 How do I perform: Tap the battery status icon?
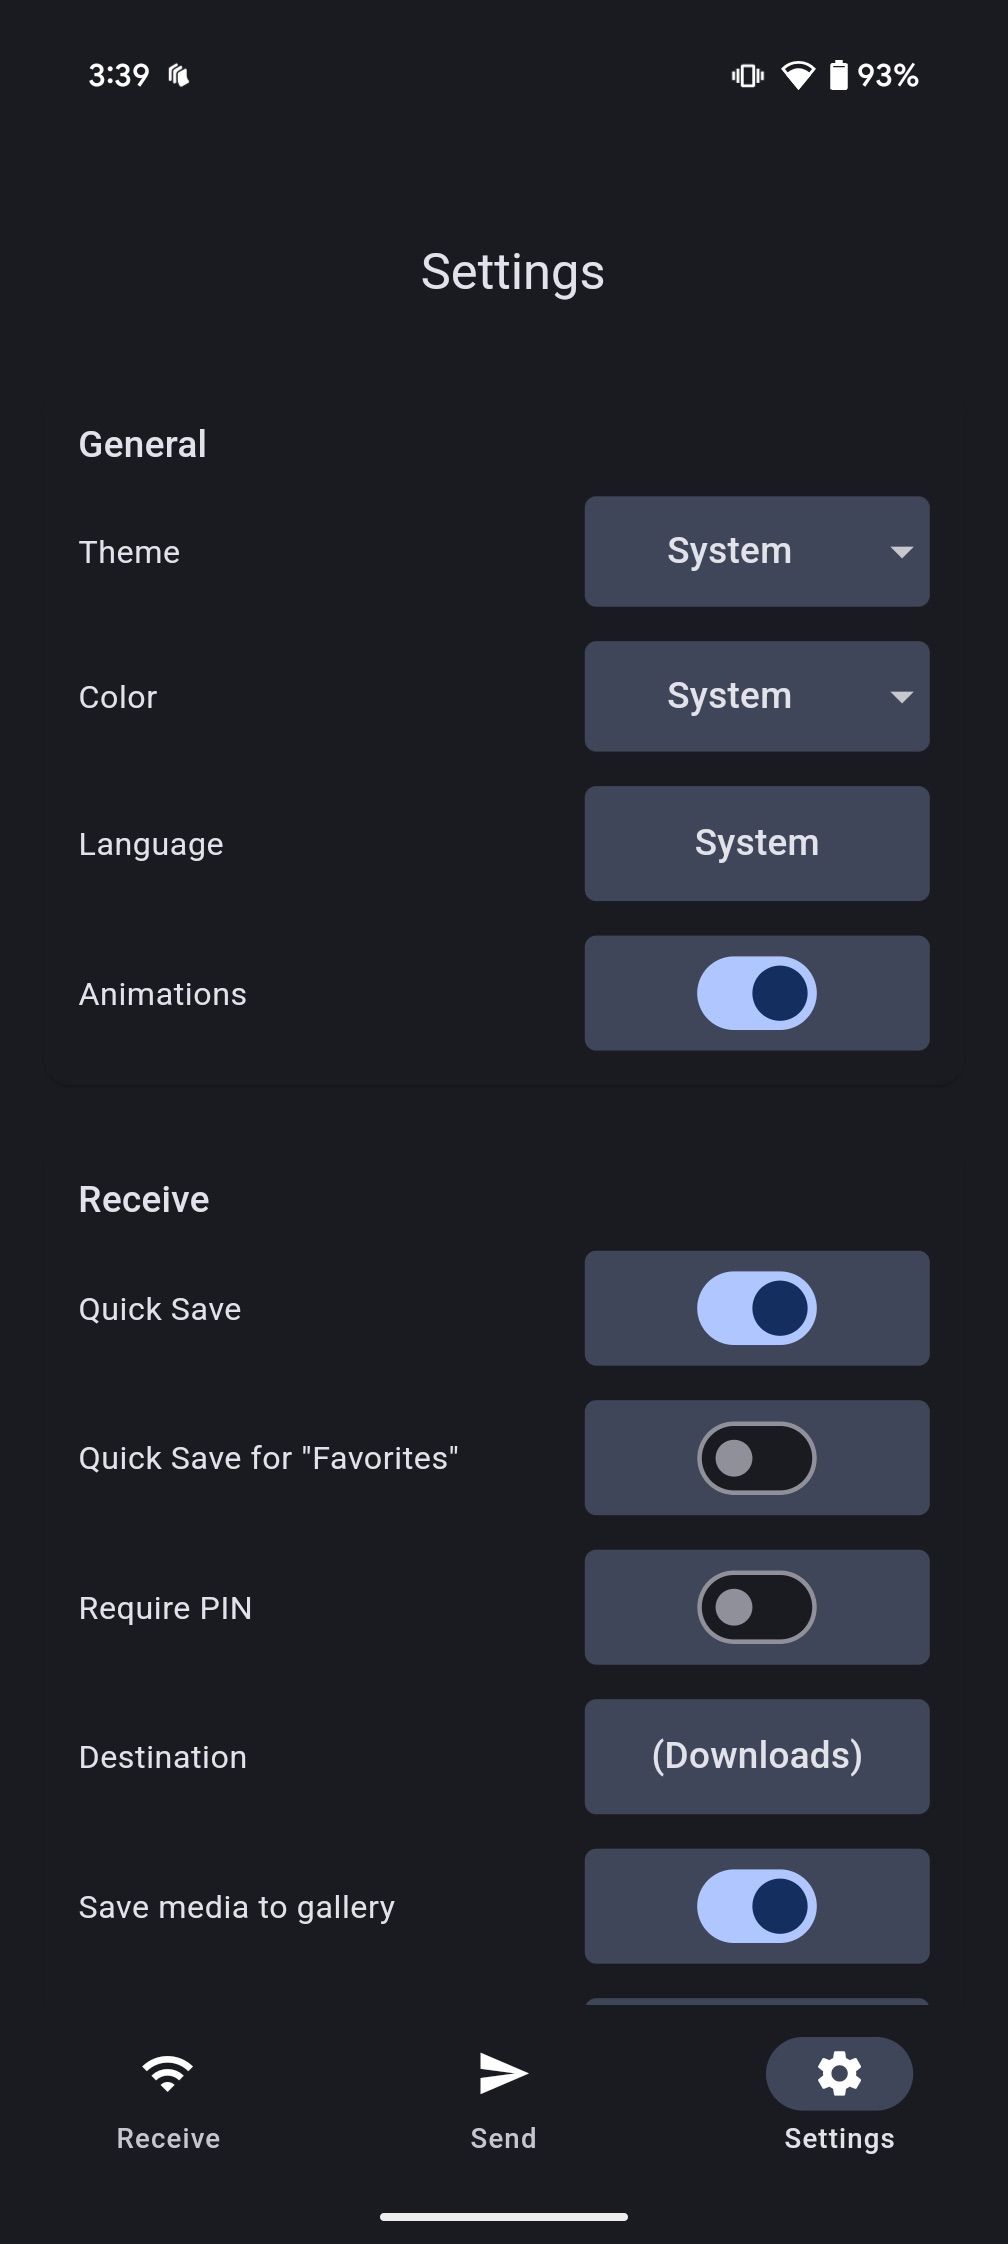pos(838,75)
